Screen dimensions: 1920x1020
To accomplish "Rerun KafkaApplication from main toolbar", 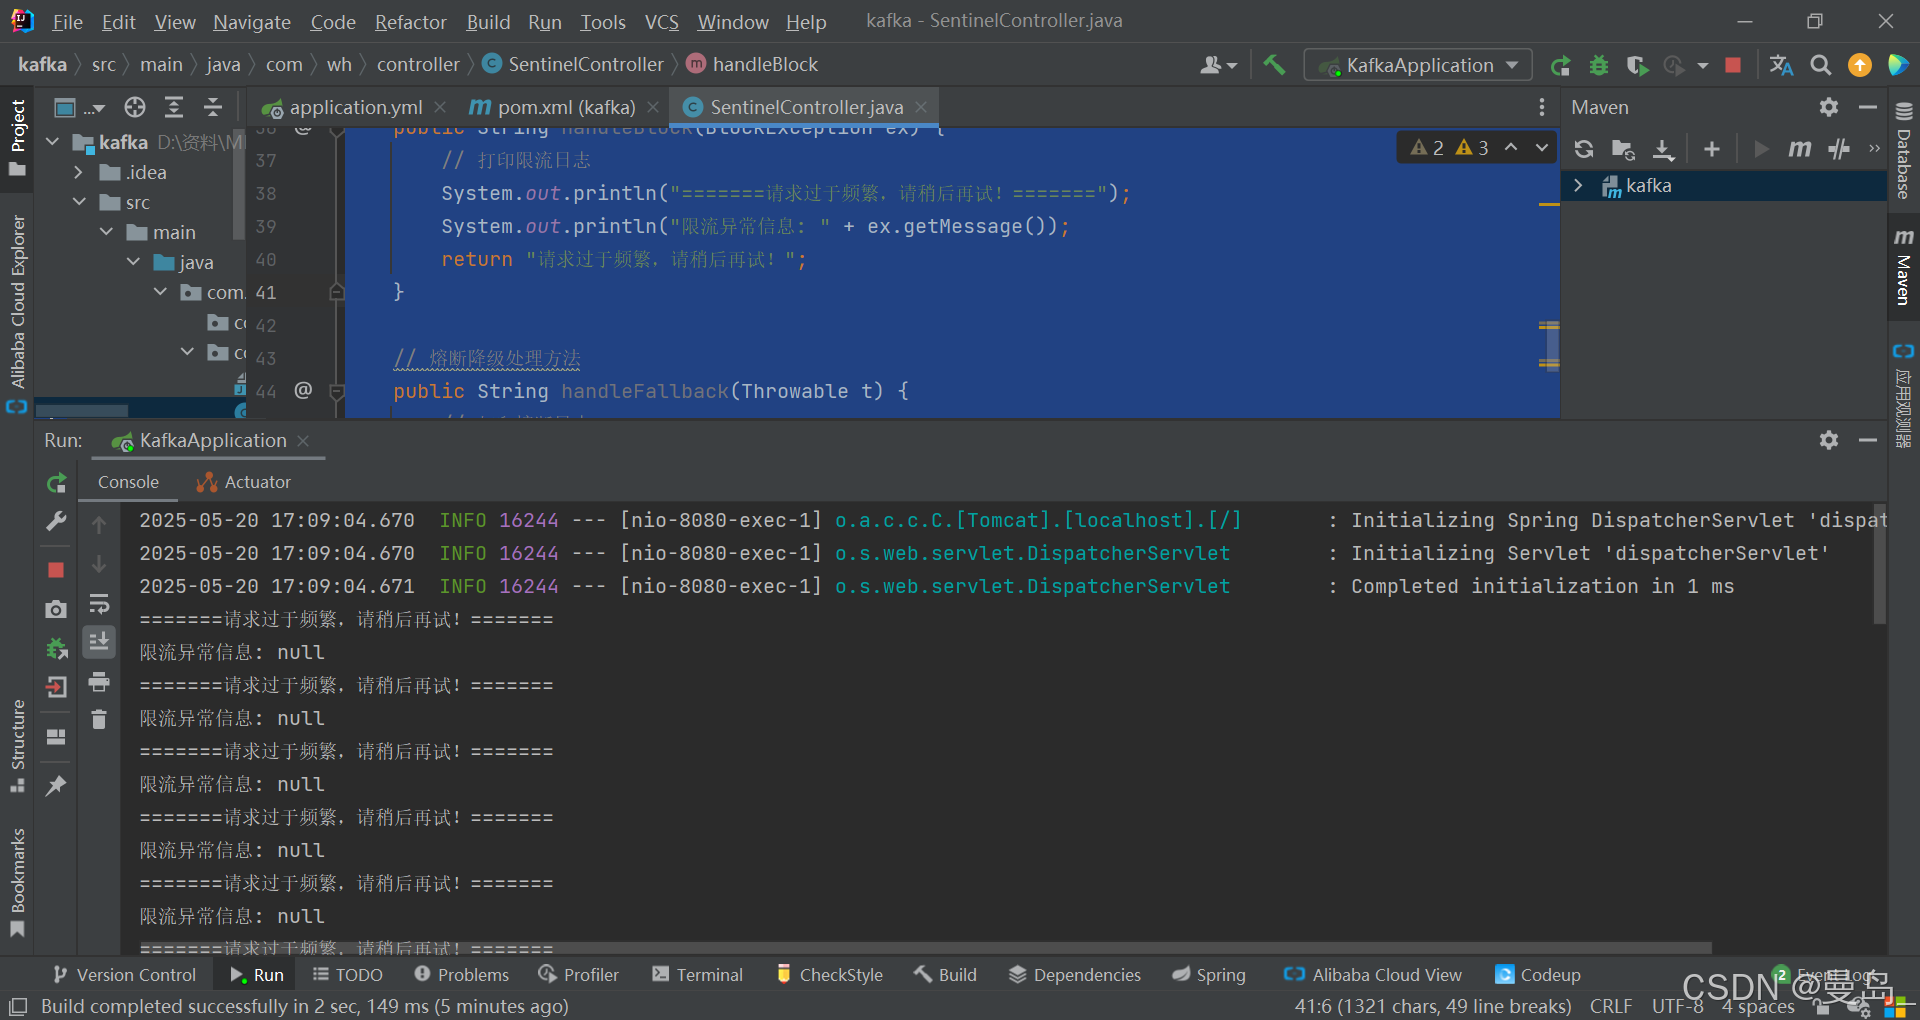I will (1560, 65).
